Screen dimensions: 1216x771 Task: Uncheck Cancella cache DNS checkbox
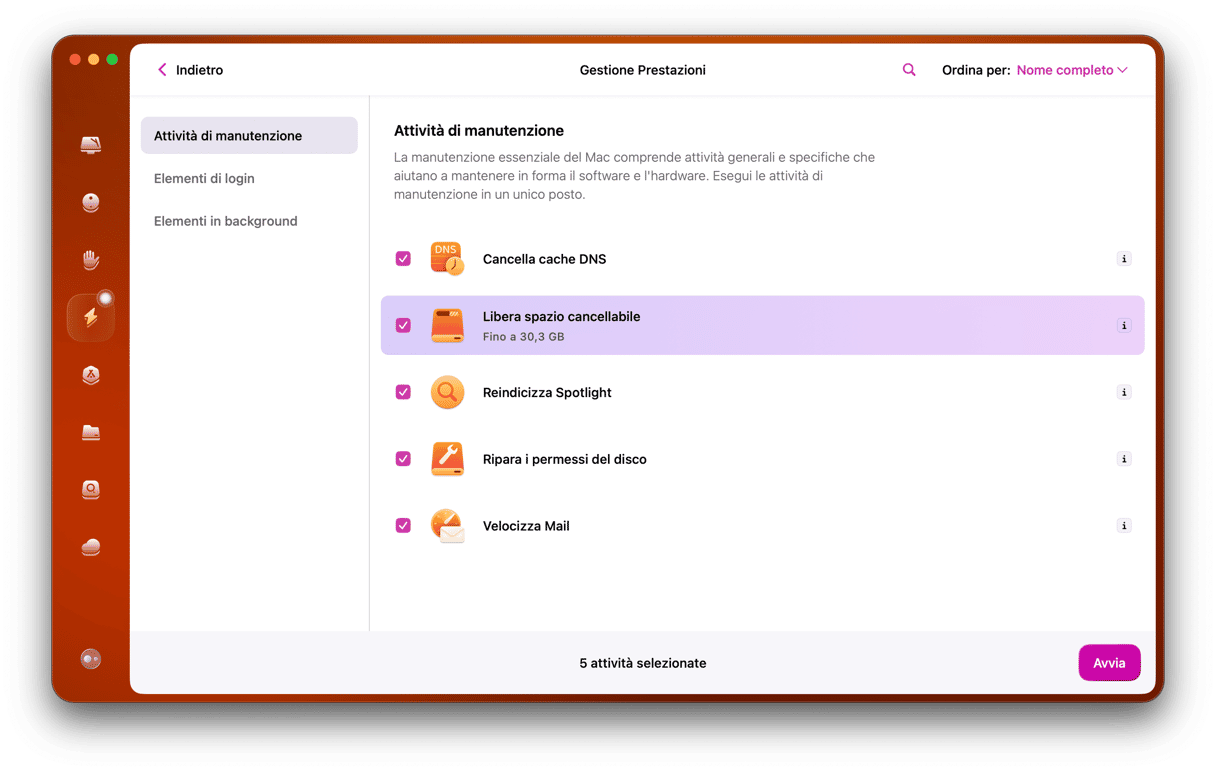click(403, 259)
